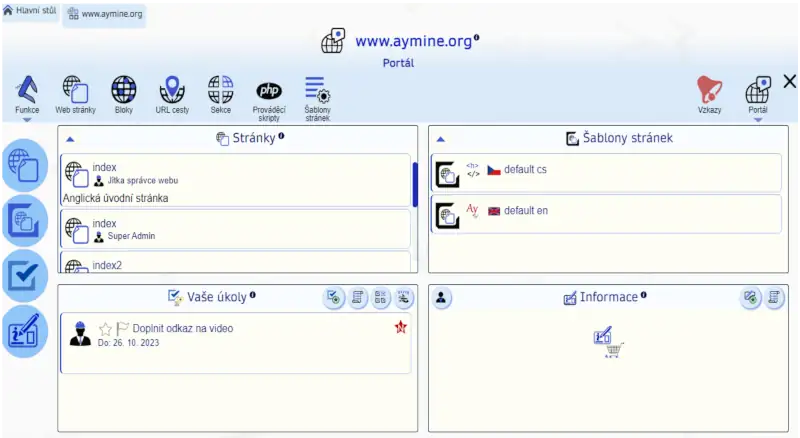Click the URL cesty pin icon
Viewport: 800px width, 438px height.
point(172,90)
